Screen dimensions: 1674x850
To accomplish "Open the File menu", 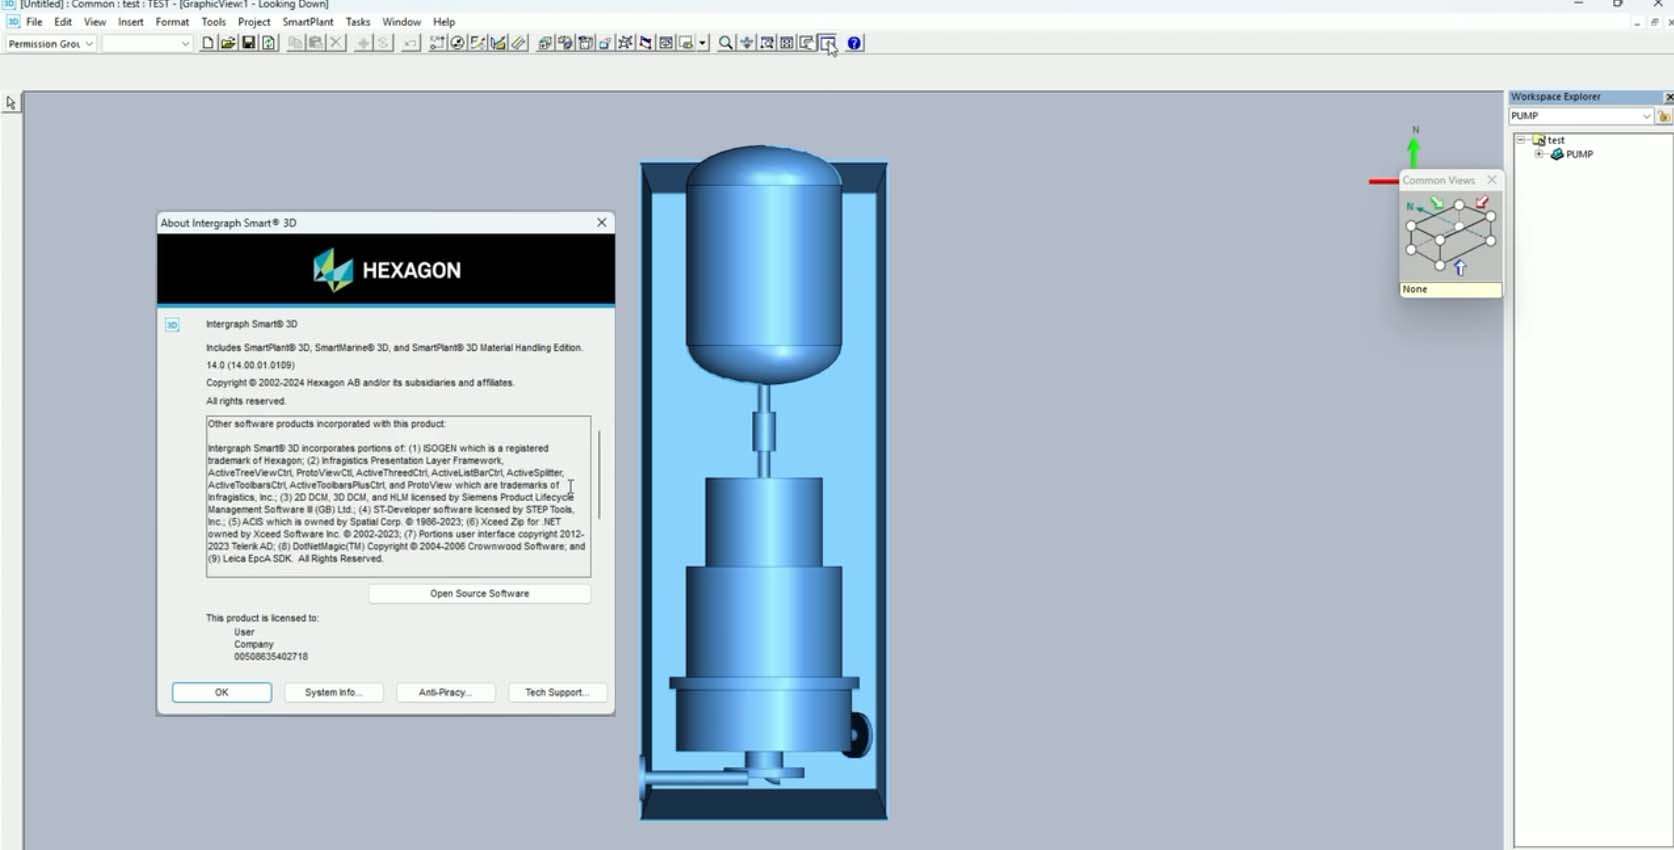I will point(34,22).
